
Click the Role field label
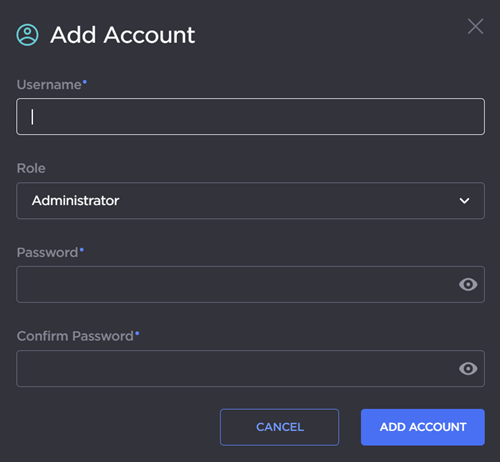click(x=31, y=168)
